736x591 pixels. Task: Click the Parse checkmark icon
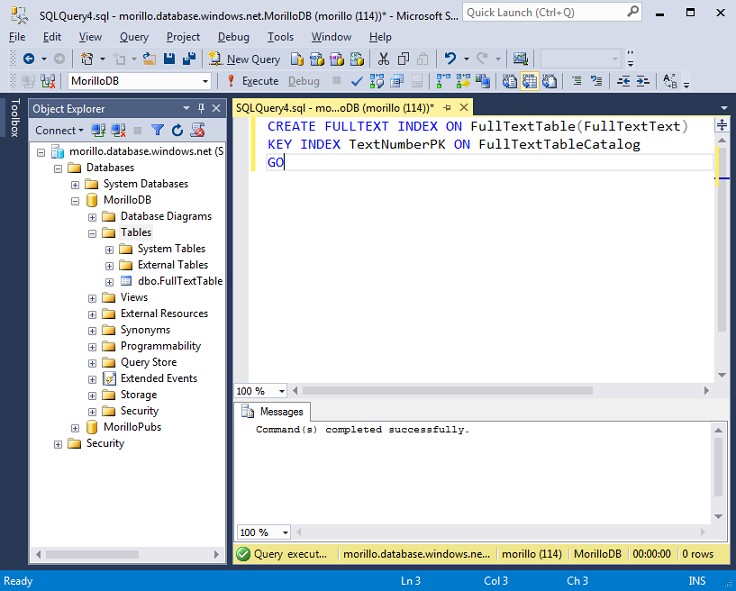point(356,81)
